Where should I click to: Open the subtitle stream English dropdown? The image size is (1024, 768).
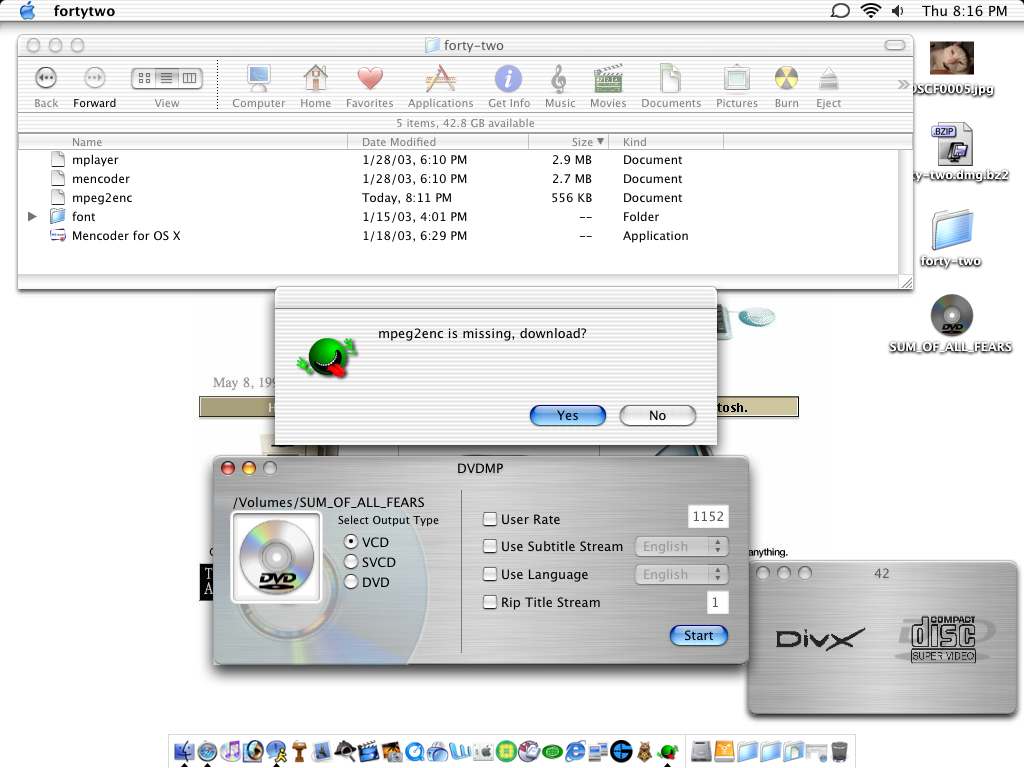pos(681,547)
